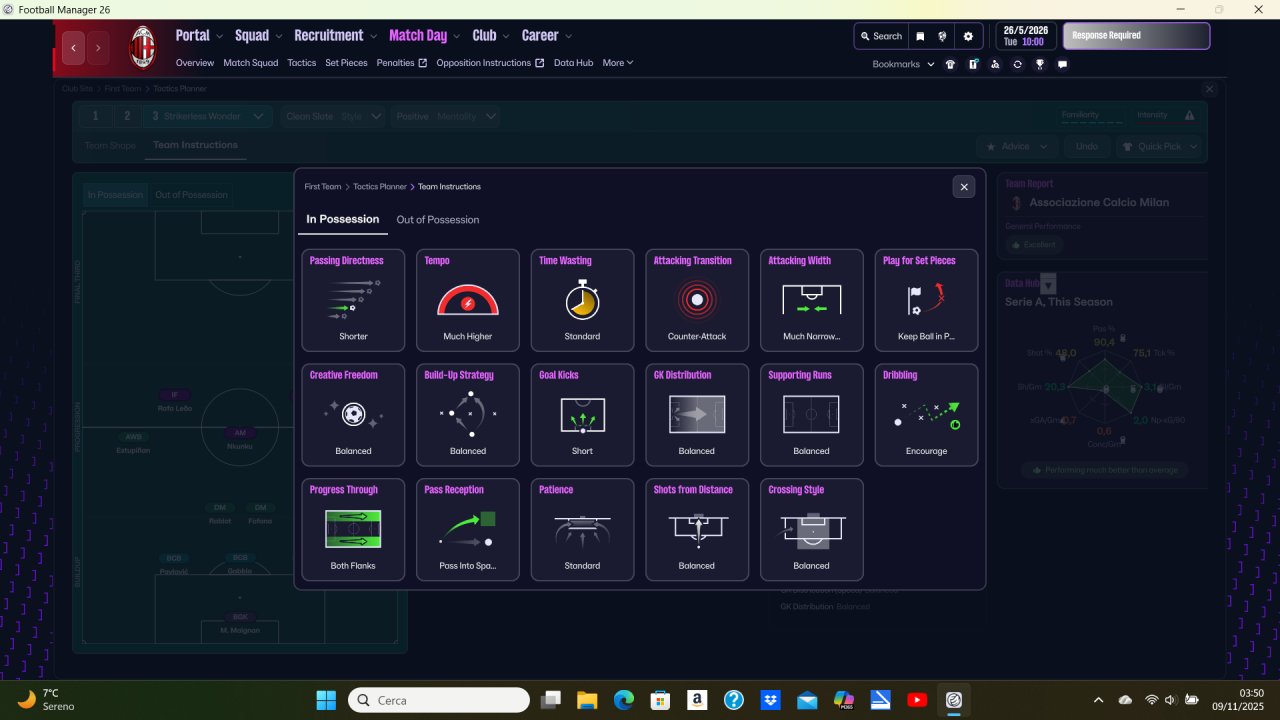Open the date and time panel

(x=1024, y=36)
